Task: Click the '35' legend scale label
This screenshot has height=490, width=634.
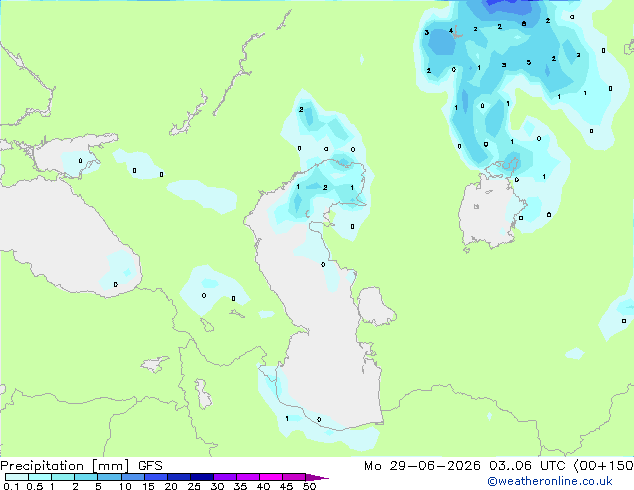Action: [240, 486]
